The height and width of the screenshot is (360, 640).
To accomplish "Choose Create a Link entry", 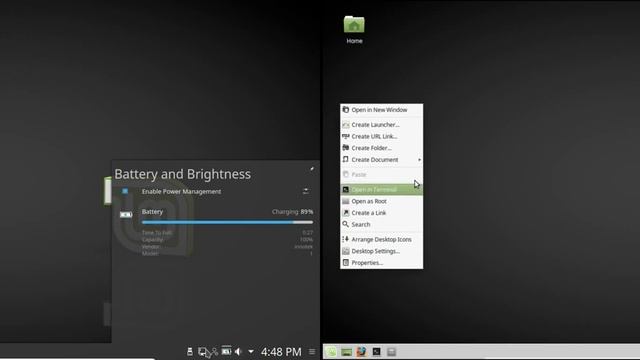I will point(382,213).
